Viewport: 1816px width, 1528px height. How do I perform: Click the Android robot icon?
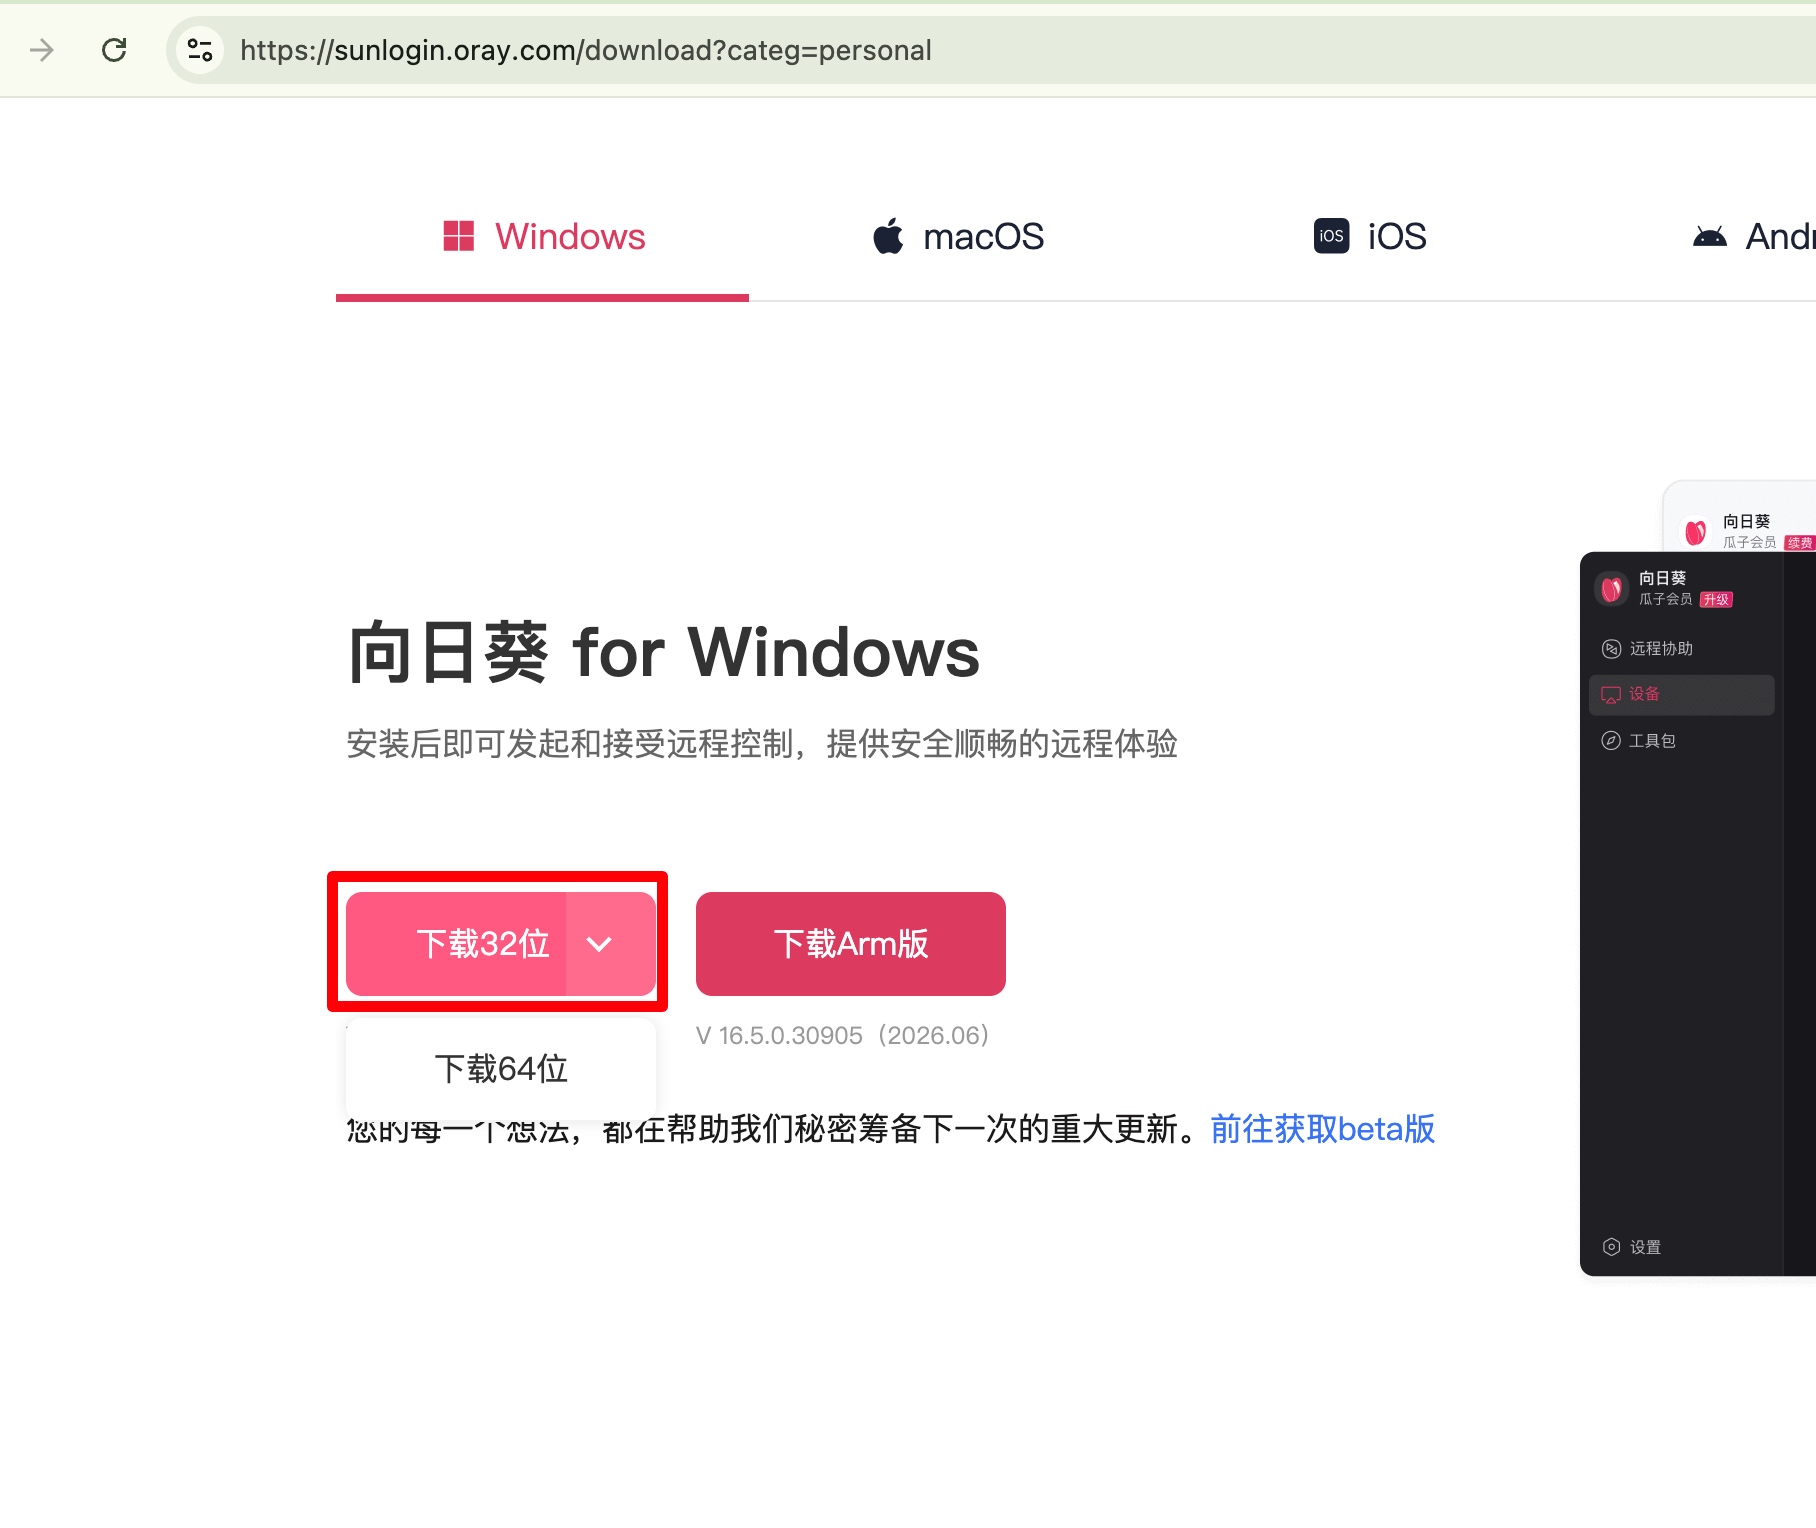[1710, 237]
